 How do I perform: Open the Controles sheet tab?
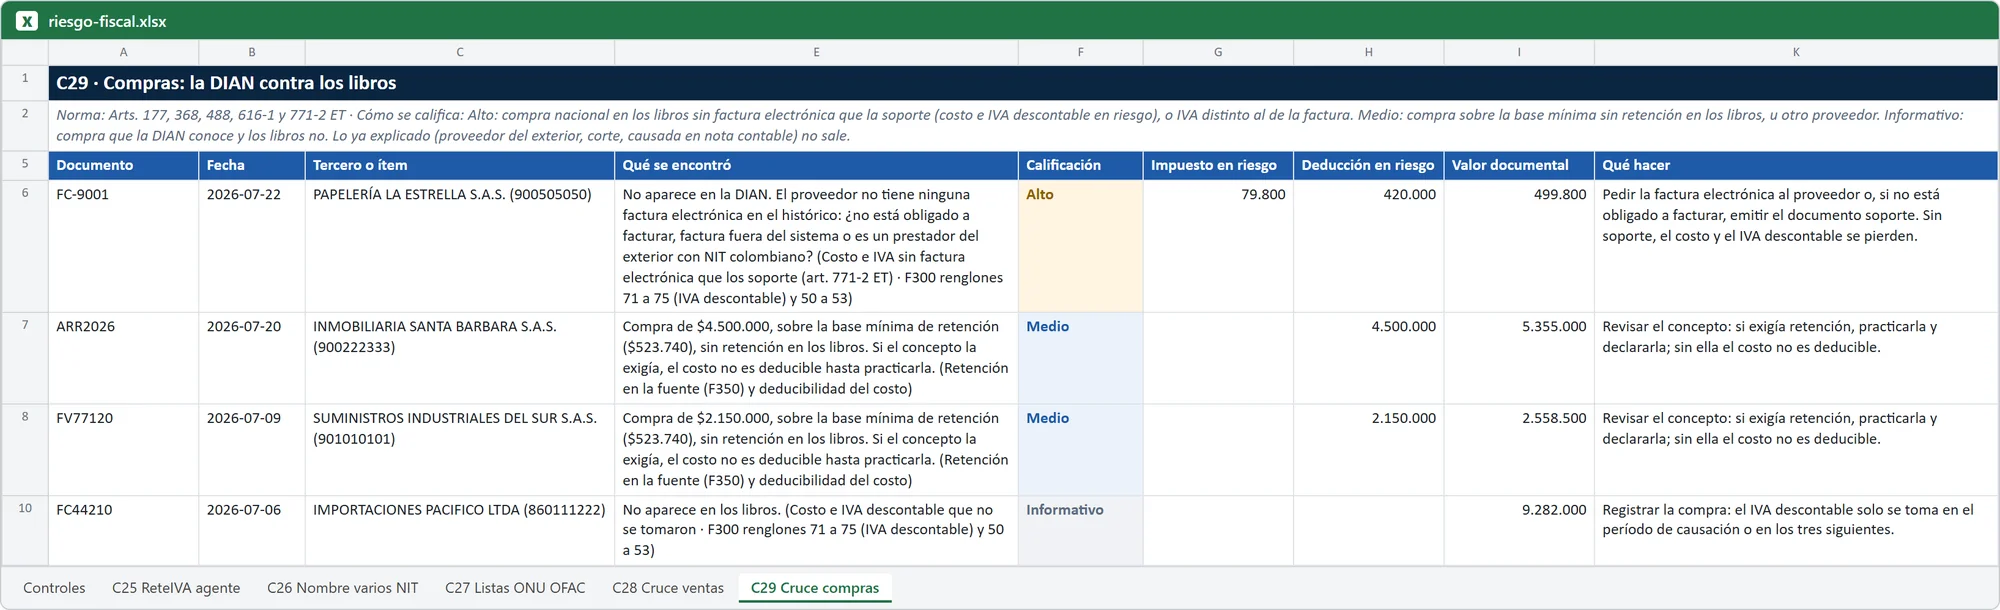point(54,588)
